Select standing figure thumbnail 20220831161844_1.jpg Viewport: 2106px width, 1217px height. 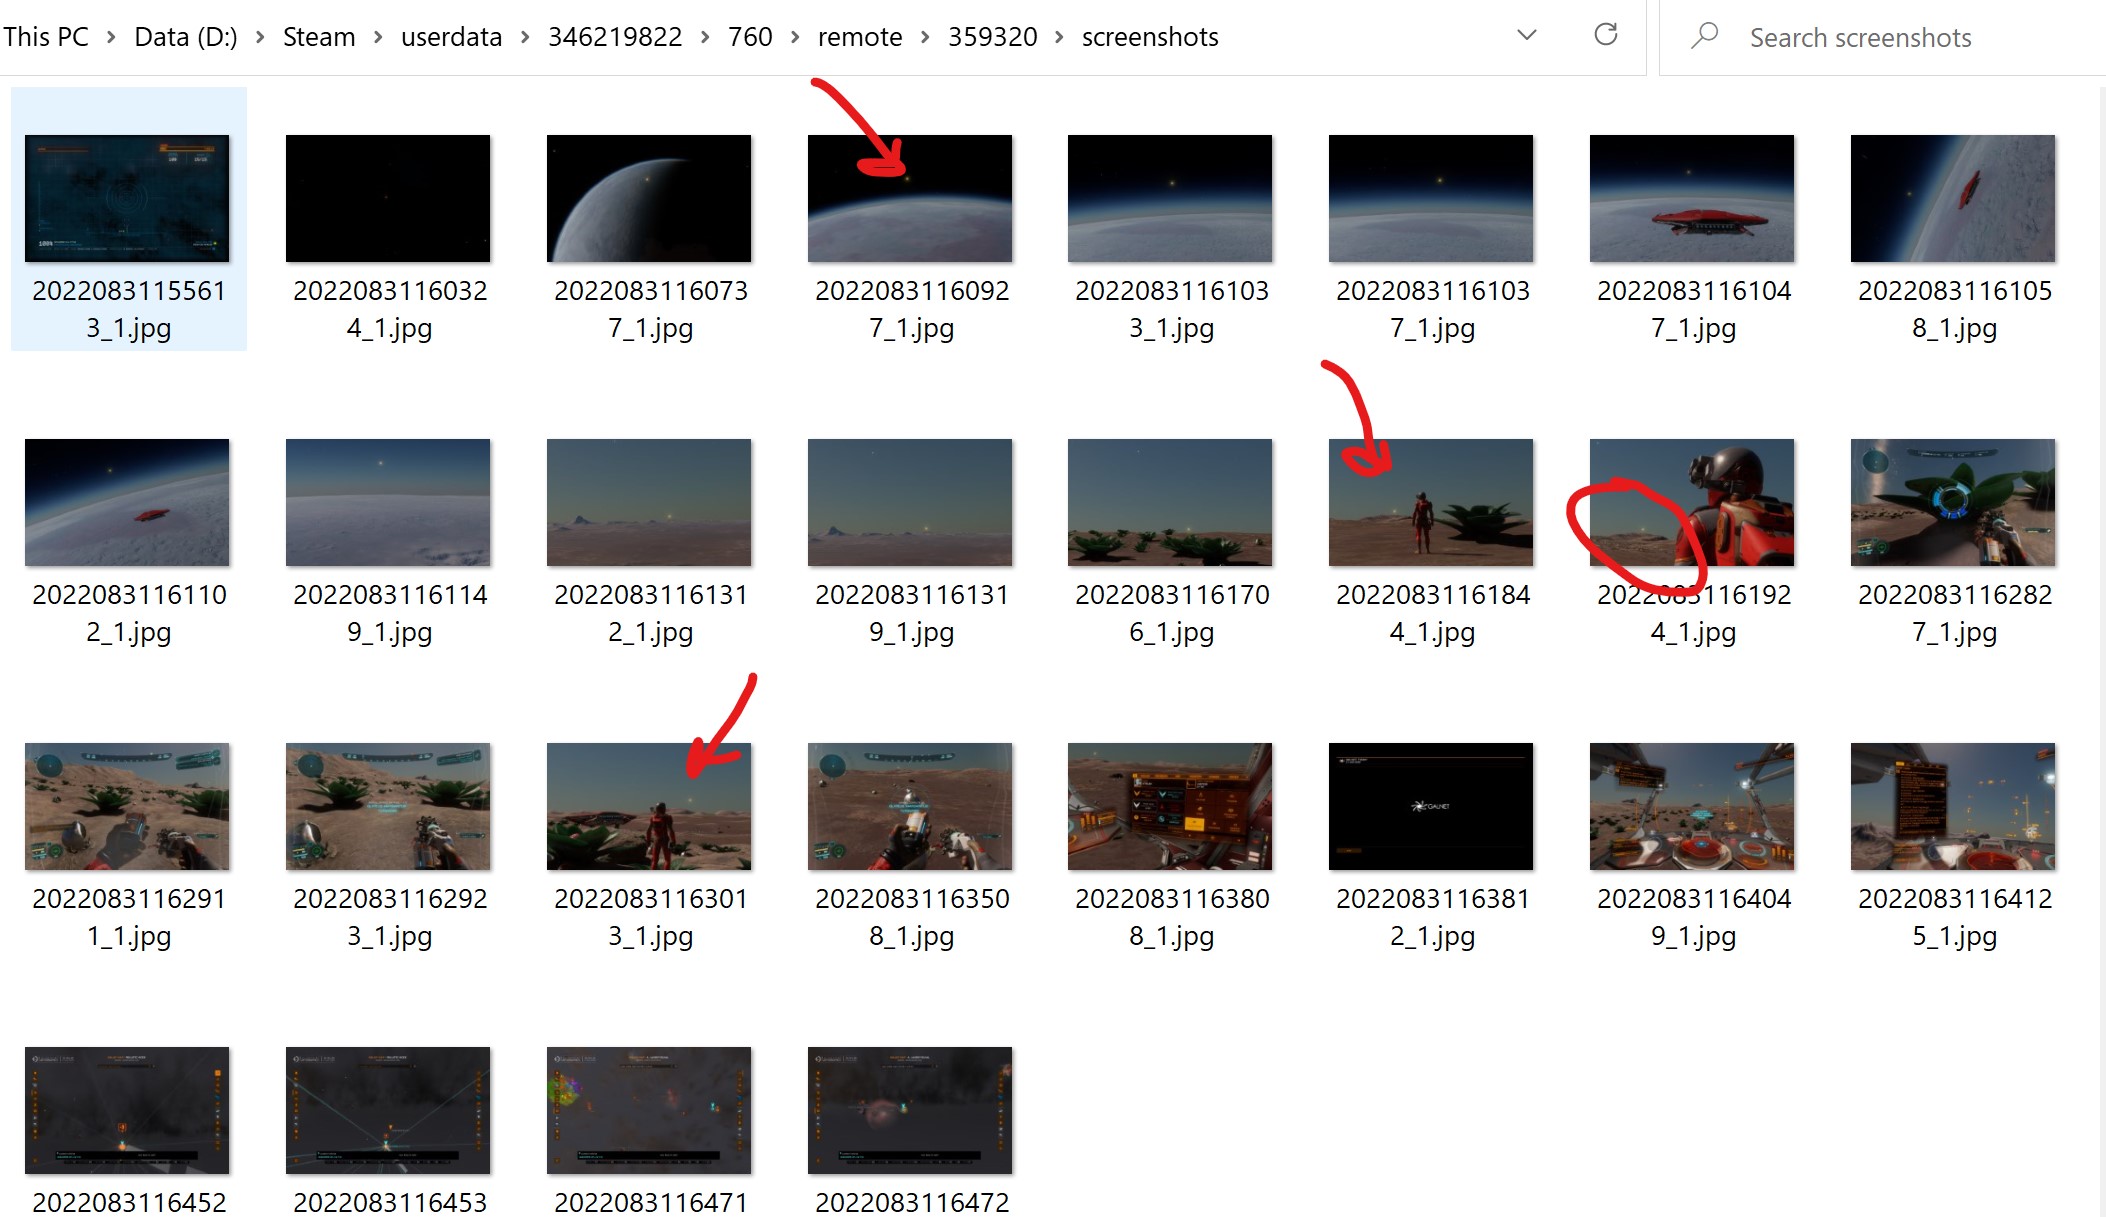[1431, 502]
